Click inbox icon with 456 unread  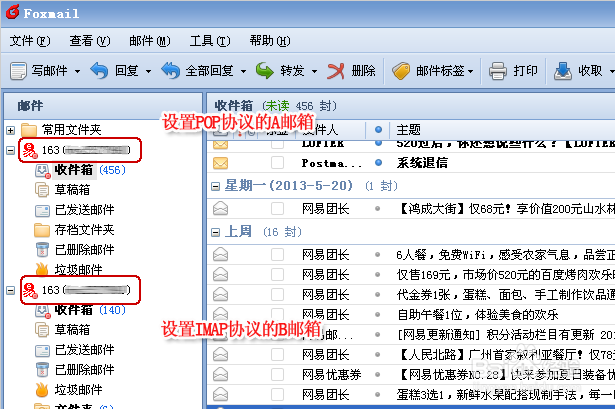pos(42,171)
